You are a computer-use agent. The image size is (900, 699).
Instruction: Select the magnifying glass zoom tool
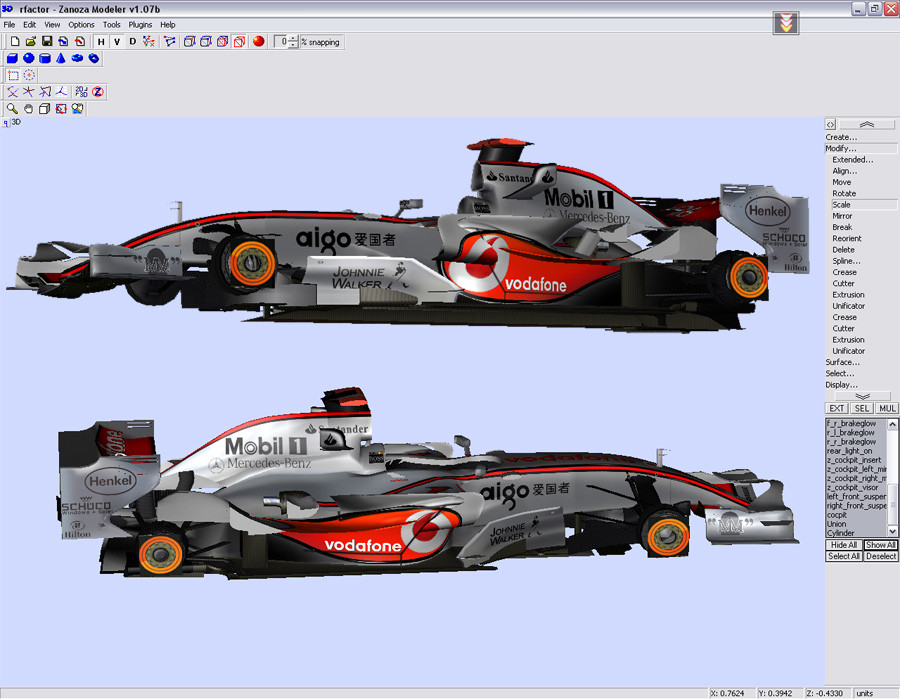pos(12,108)
